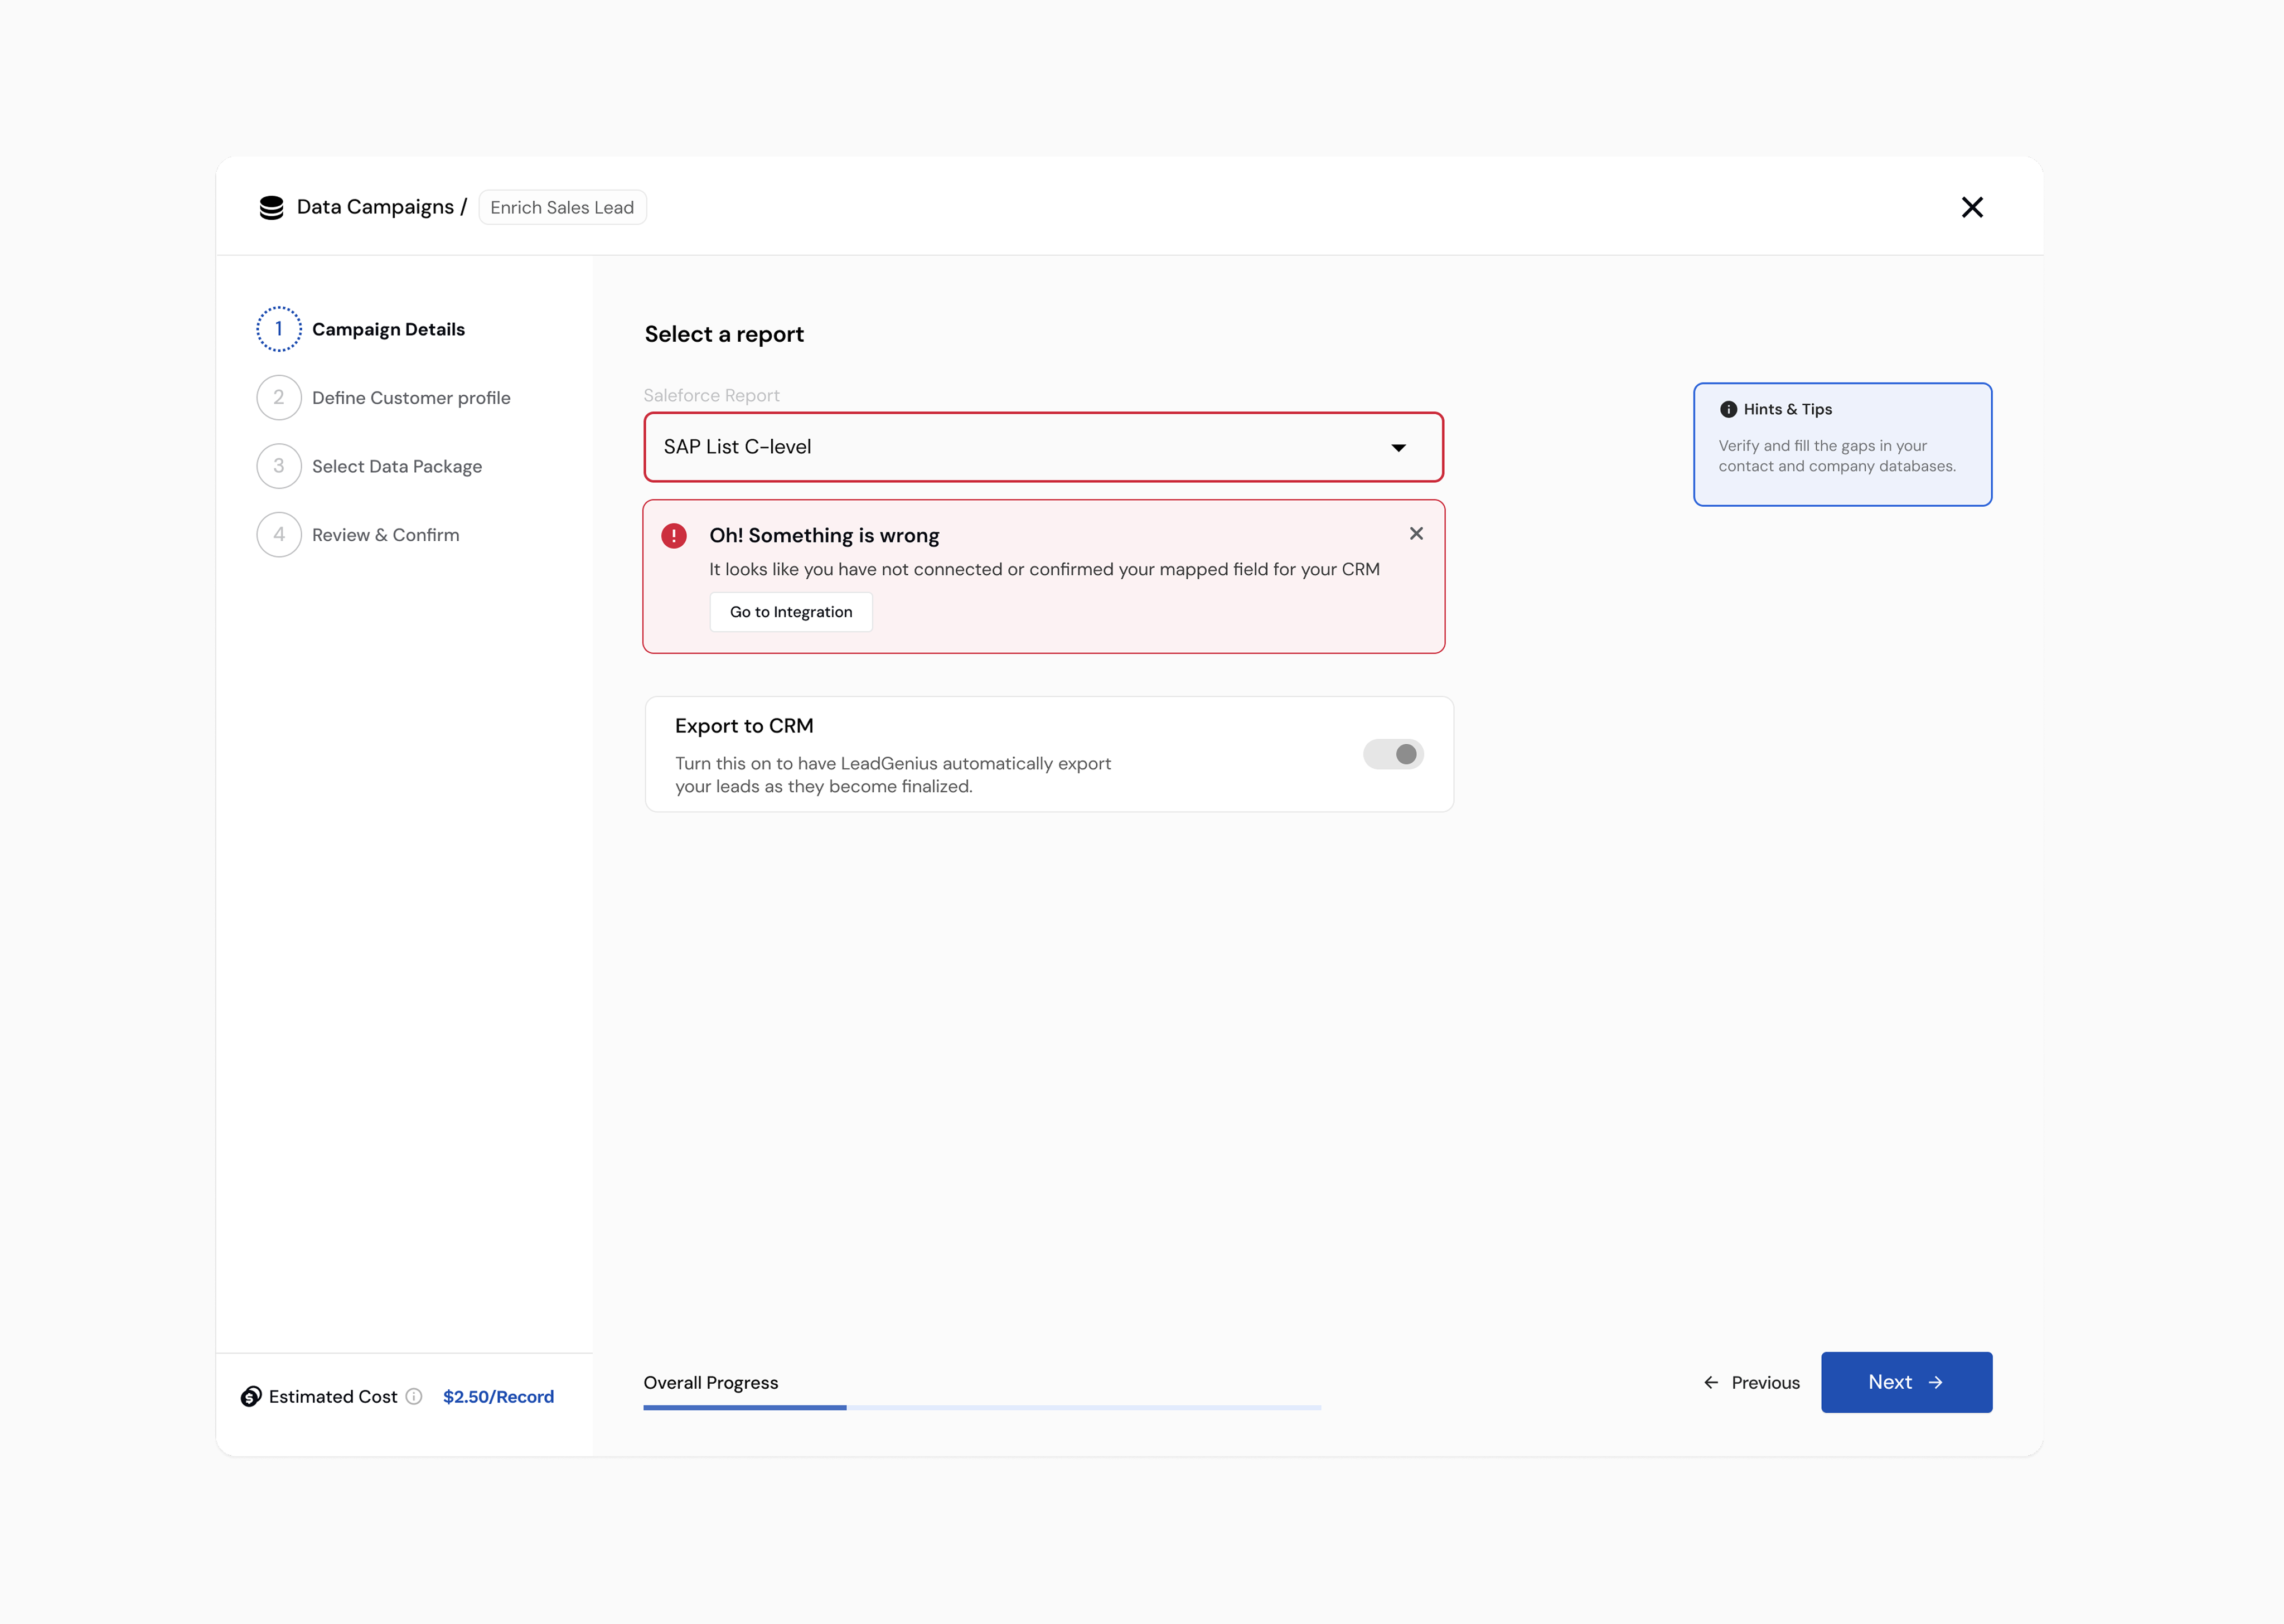This screenshot has width=2284, height=1624.
Task: Click the Data Campaigns database icon
Action: [x=271, y=207]
